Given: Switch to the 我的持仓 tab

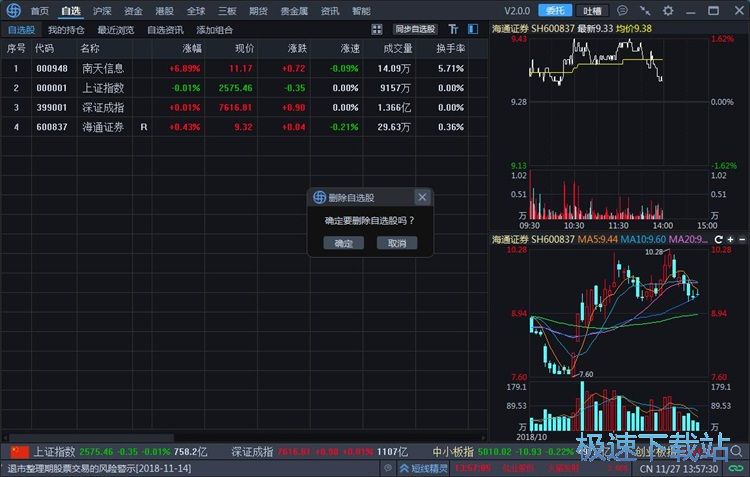Looking at the screenshot, I should click(66, 30).
